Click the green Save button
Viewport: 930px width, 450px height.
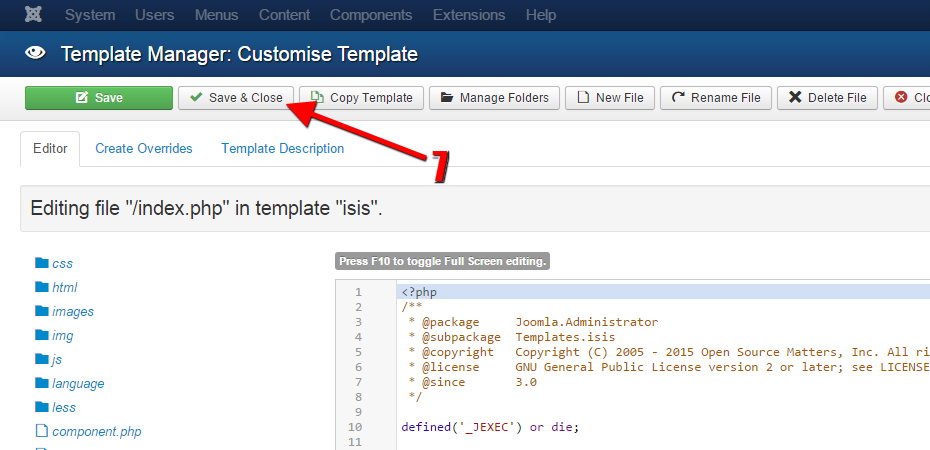(98, 98)
